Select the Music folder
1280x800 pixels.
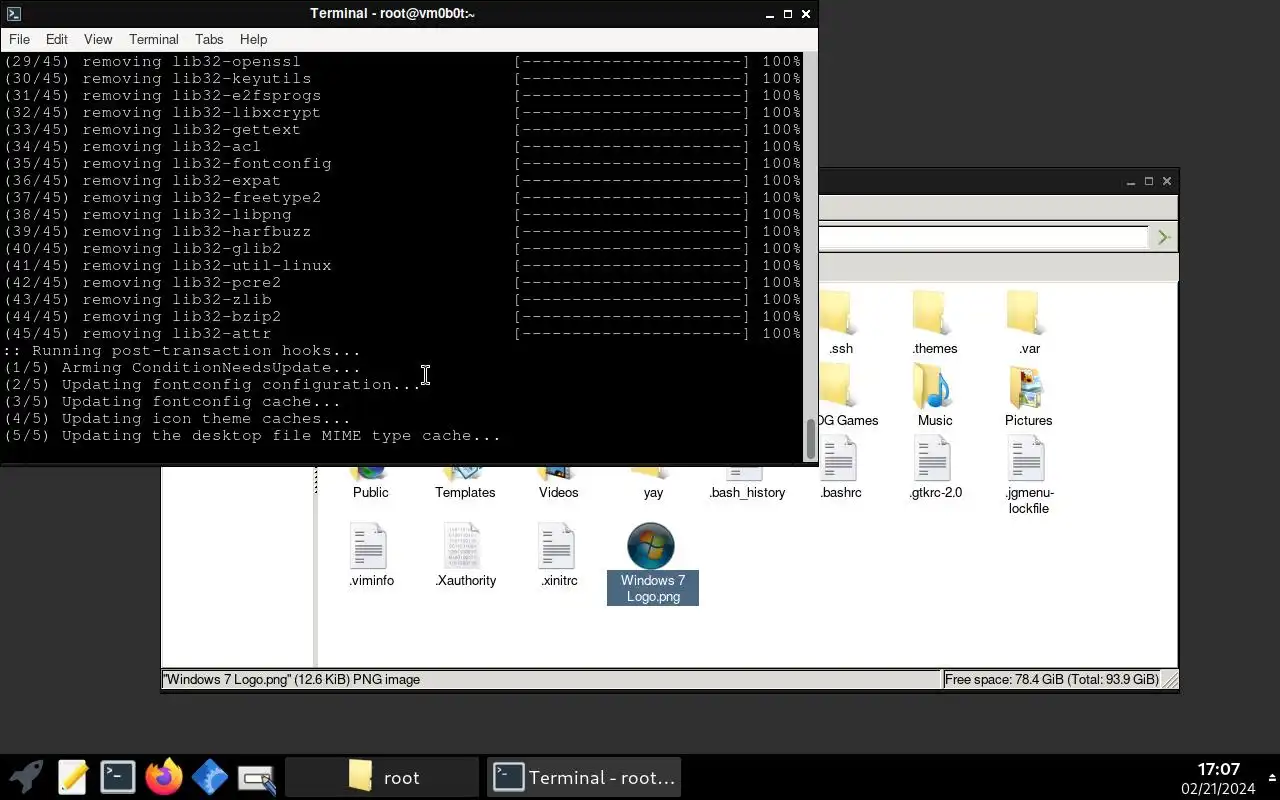click(935, 395)
